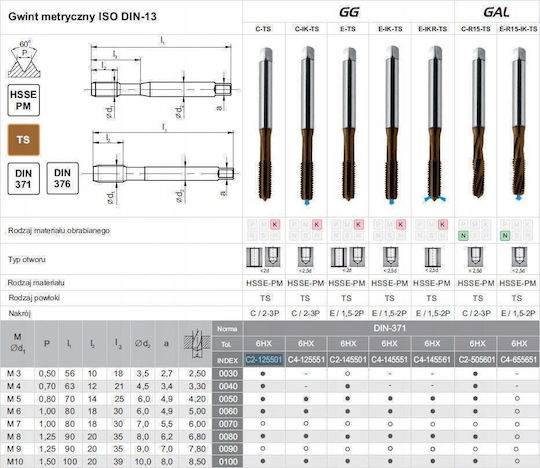540x468 pixels.
Task: Click the pitch value 0,70 in the M 4 row
Action: pyautogui.click(x=47, y=386)
